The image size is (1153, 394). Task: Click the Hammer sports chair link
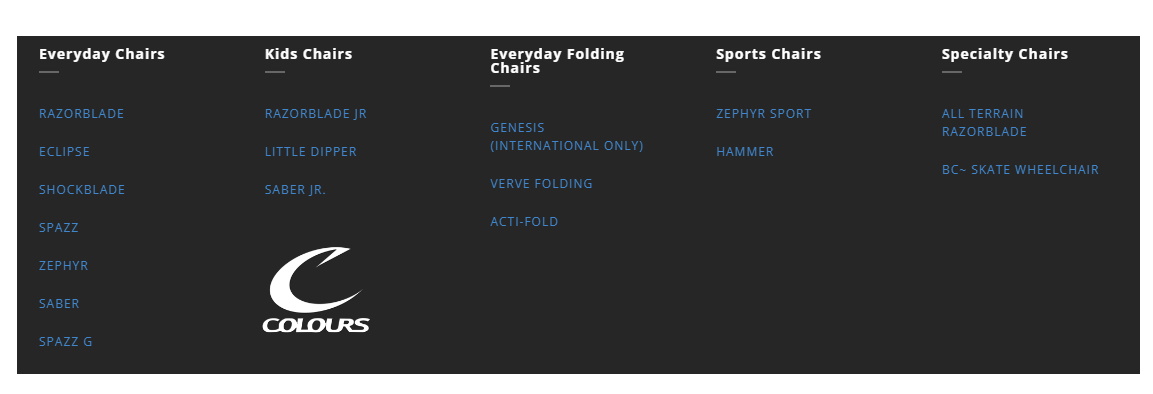pyautogui.click(x=745, y=152)
